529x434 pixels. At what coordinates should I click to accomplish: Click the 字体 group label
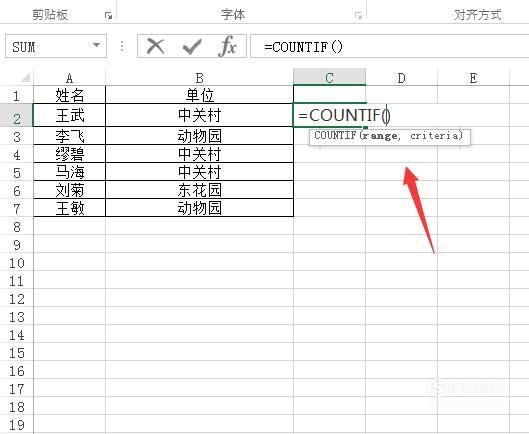click(233, 15)
